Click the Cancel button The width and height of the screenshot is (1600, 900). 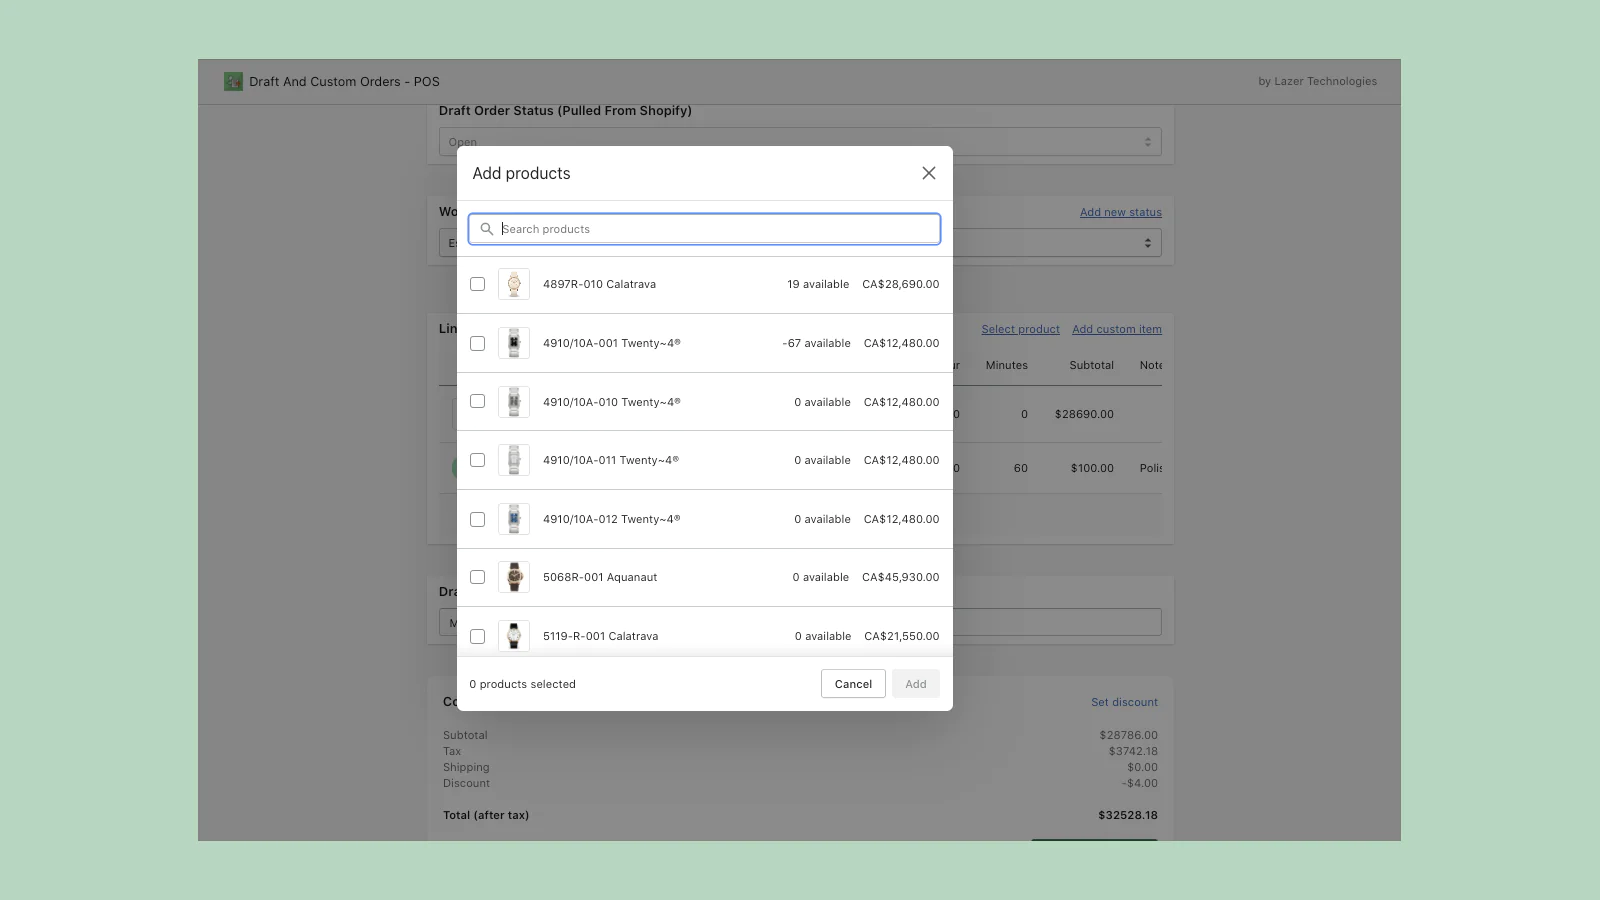pos(853,684)
